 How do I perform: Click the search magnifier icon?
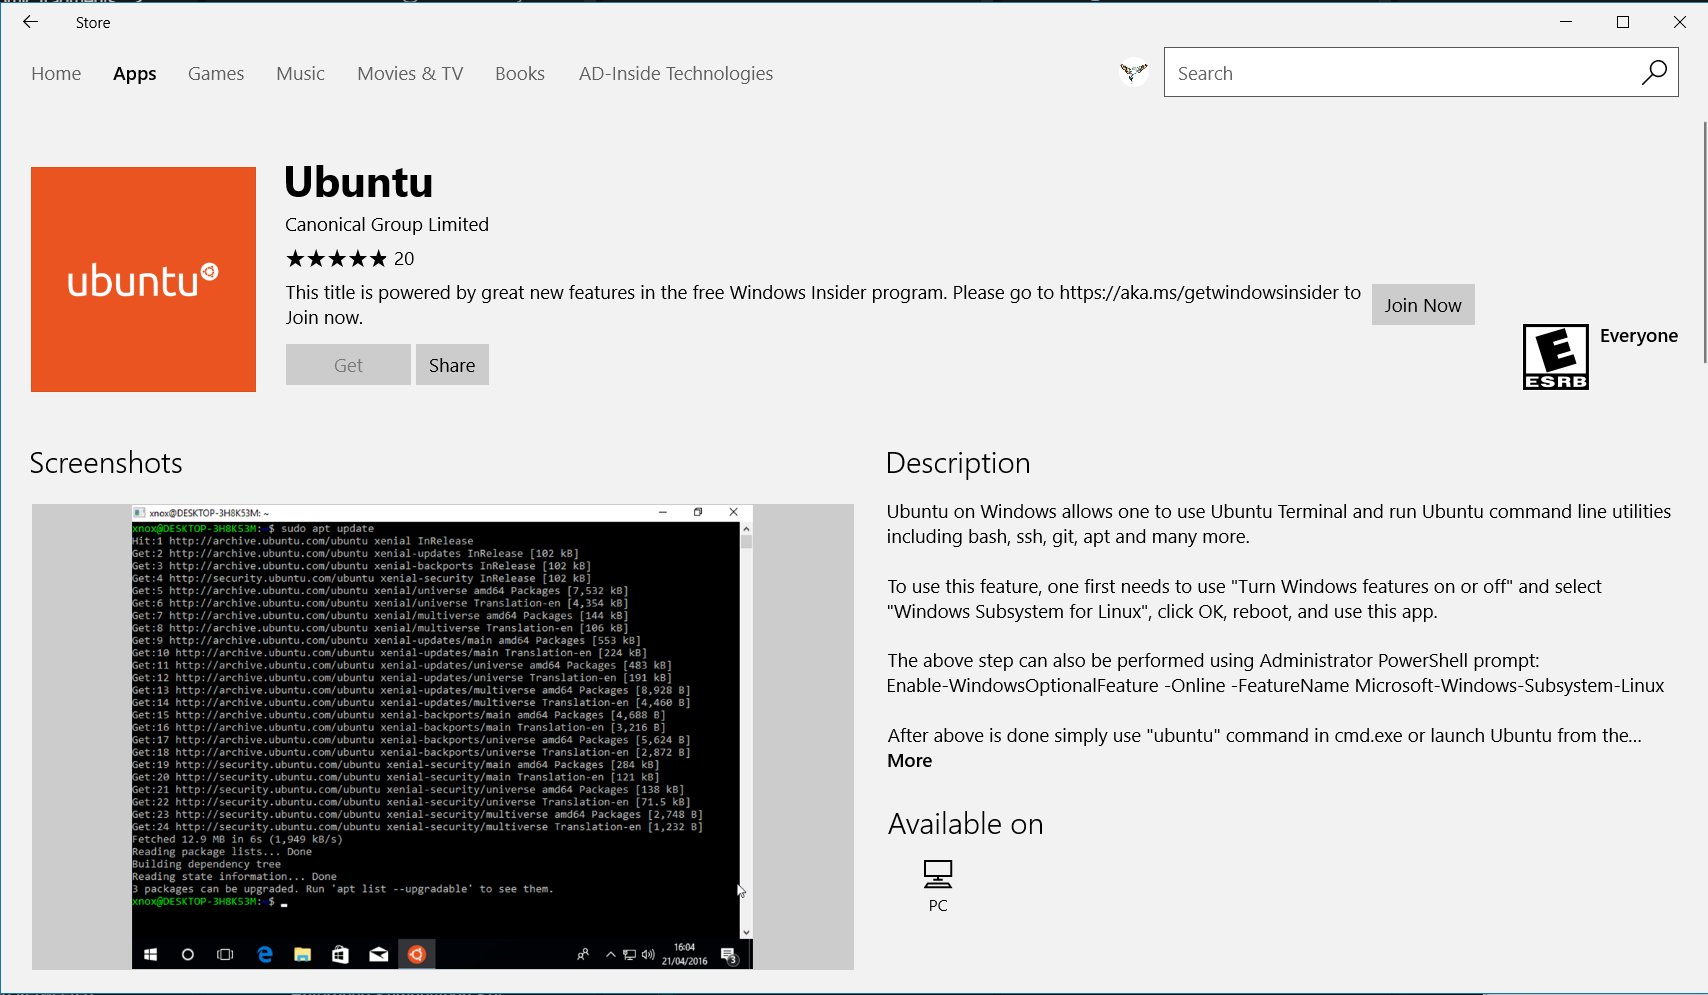click(1654, 73)
